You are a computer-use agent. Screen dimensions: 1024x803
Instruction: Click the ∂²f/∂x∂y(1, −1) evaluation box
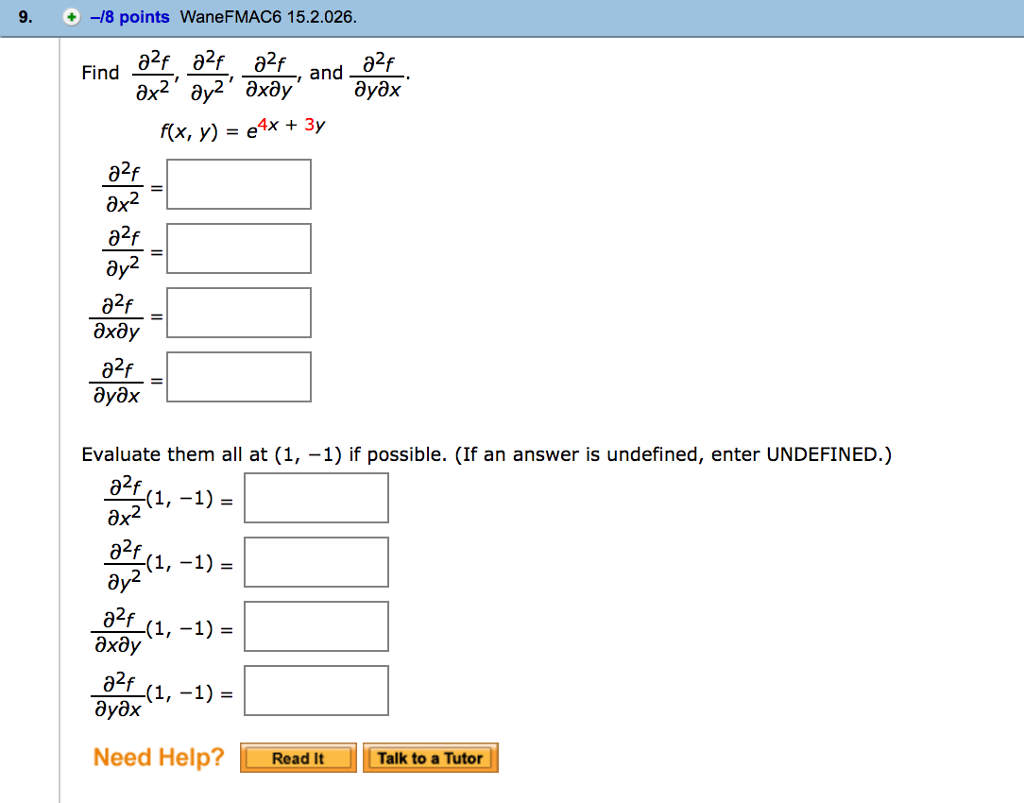pos(316,625)
